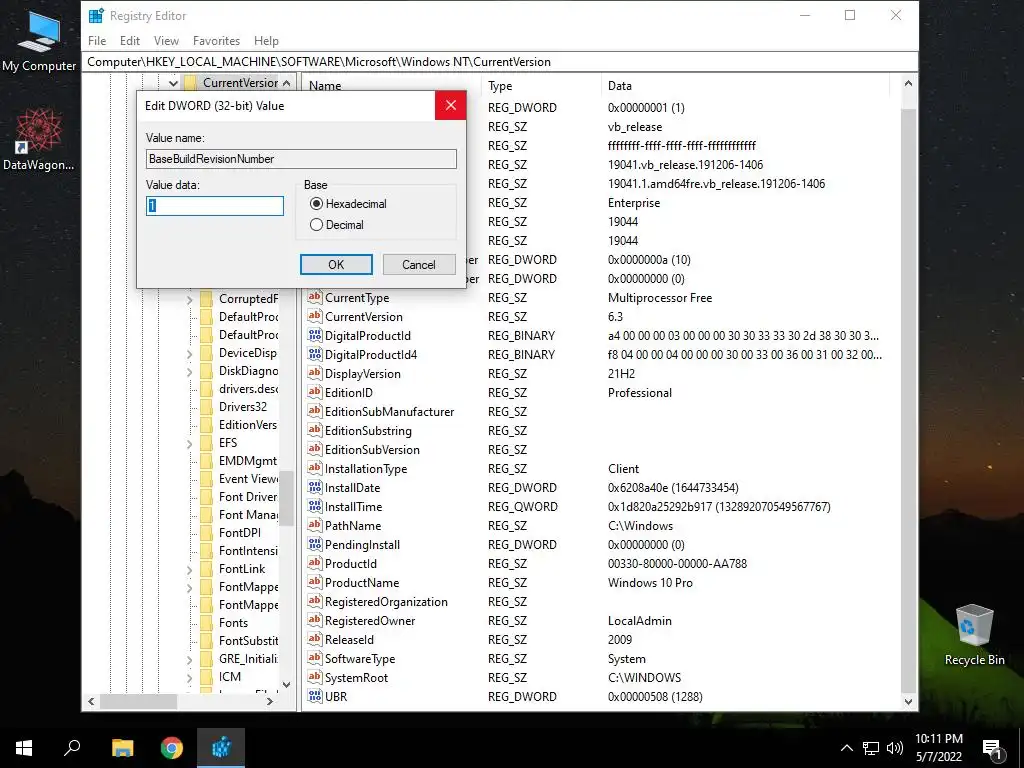The width and height of the screenshot is (1024, 768).
Task: Click the Value data input field
Action: pyautogui.click(x=215, y=206)
